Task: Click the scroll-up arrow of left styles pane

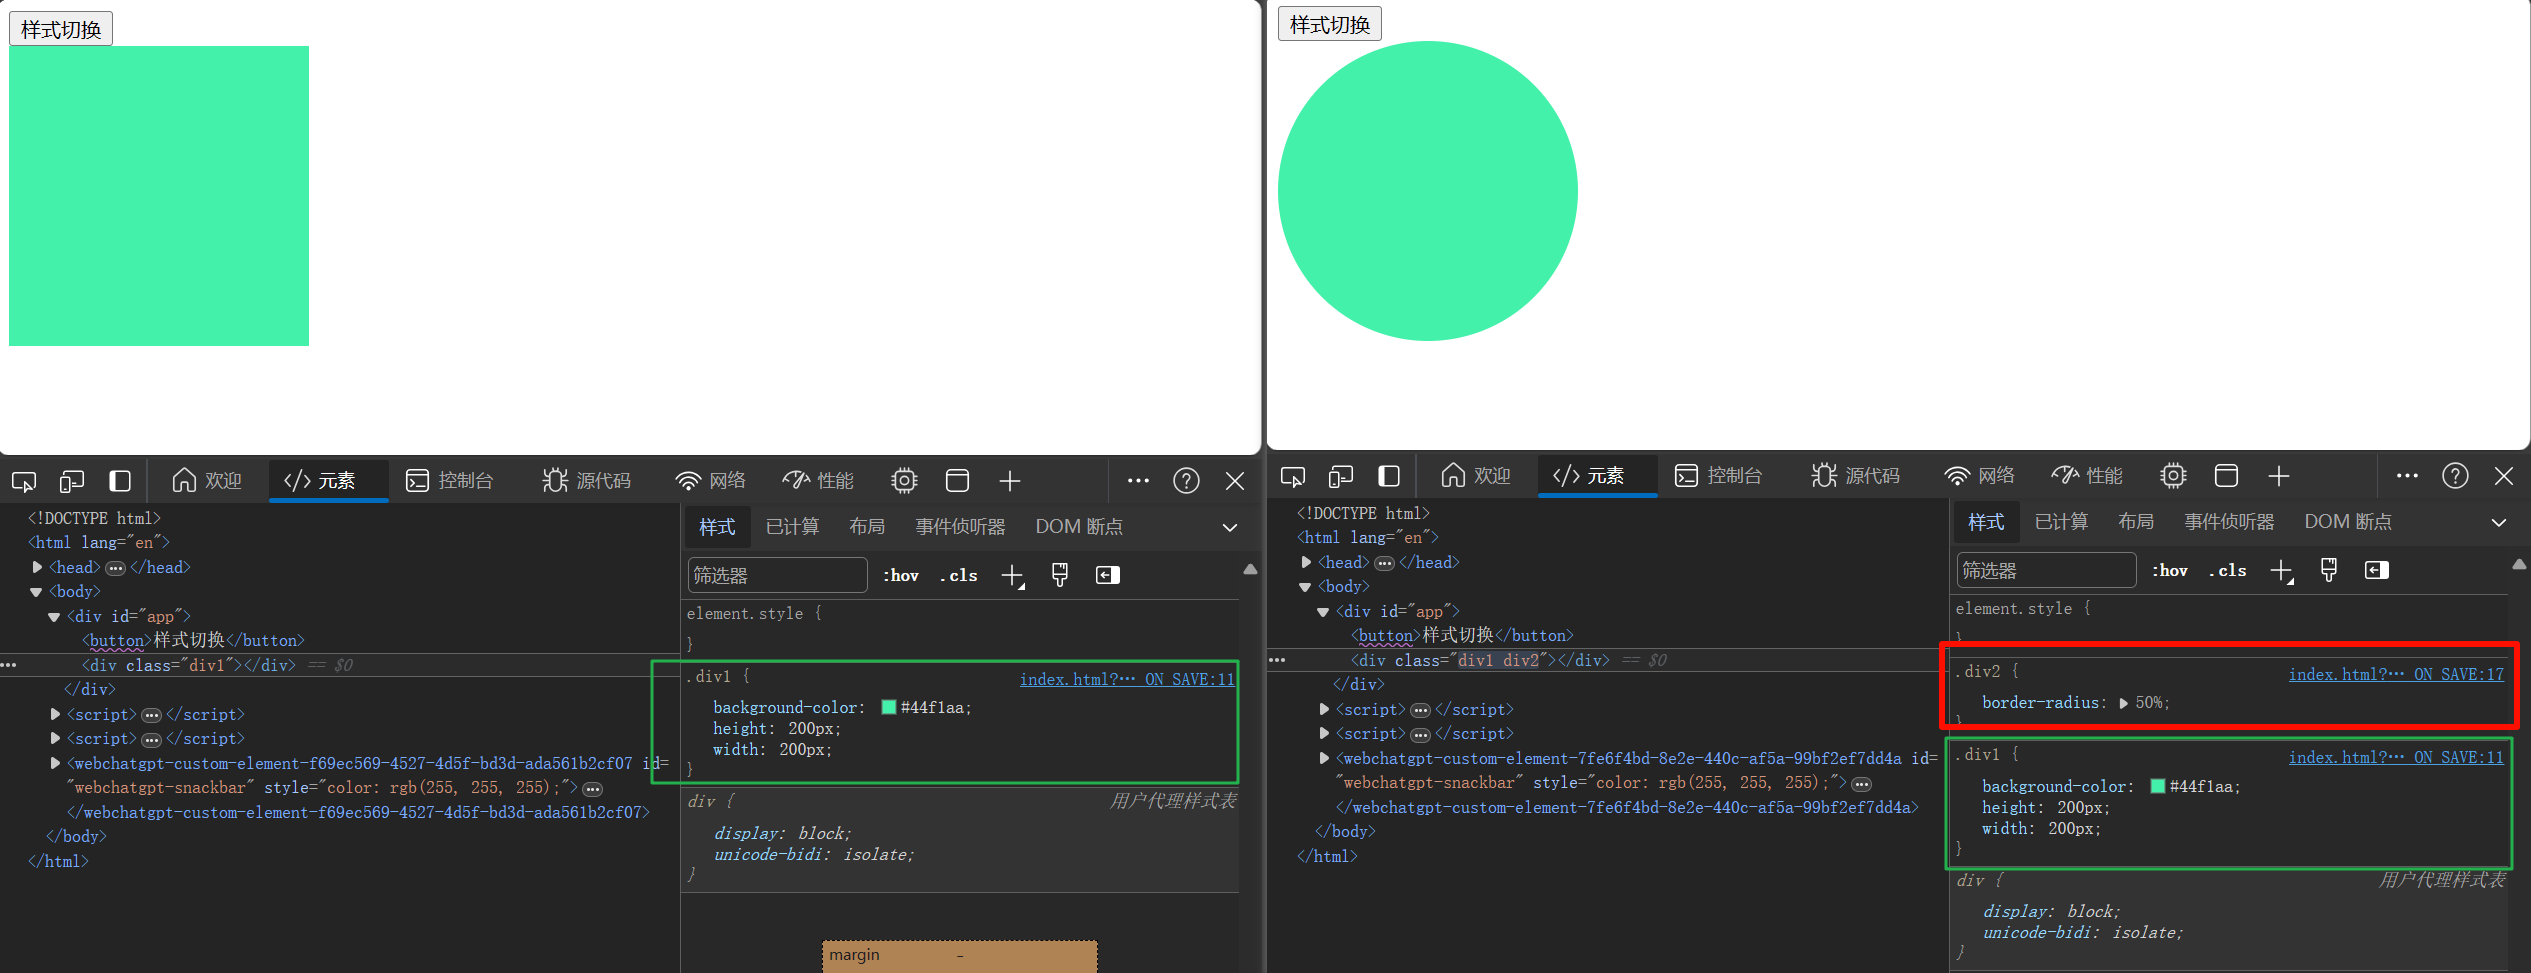Action: coord(1250,569)
